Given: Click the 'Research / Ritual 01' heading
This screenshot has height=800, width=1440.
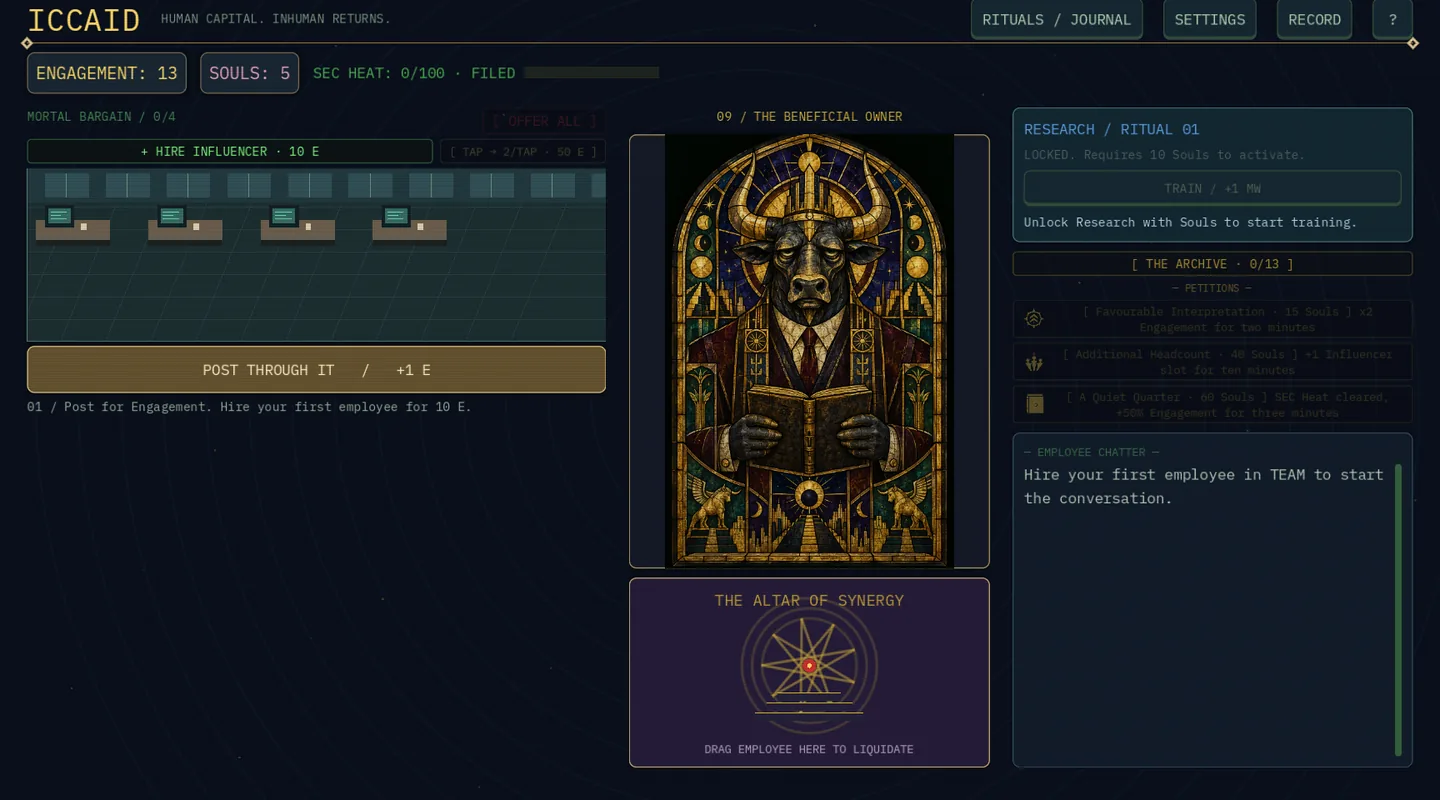Looking at the screenshot, I should [1111, 129].
